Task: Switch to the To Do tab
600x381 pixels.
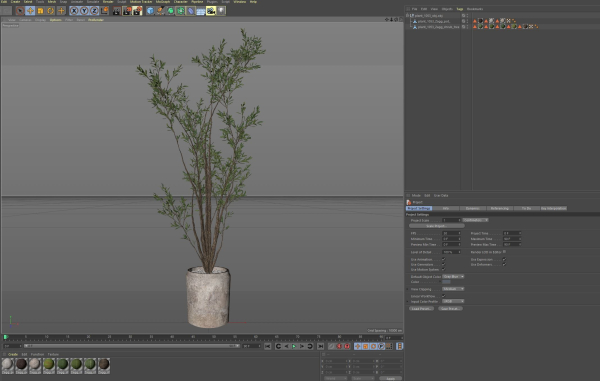Action: click(527, 208)
